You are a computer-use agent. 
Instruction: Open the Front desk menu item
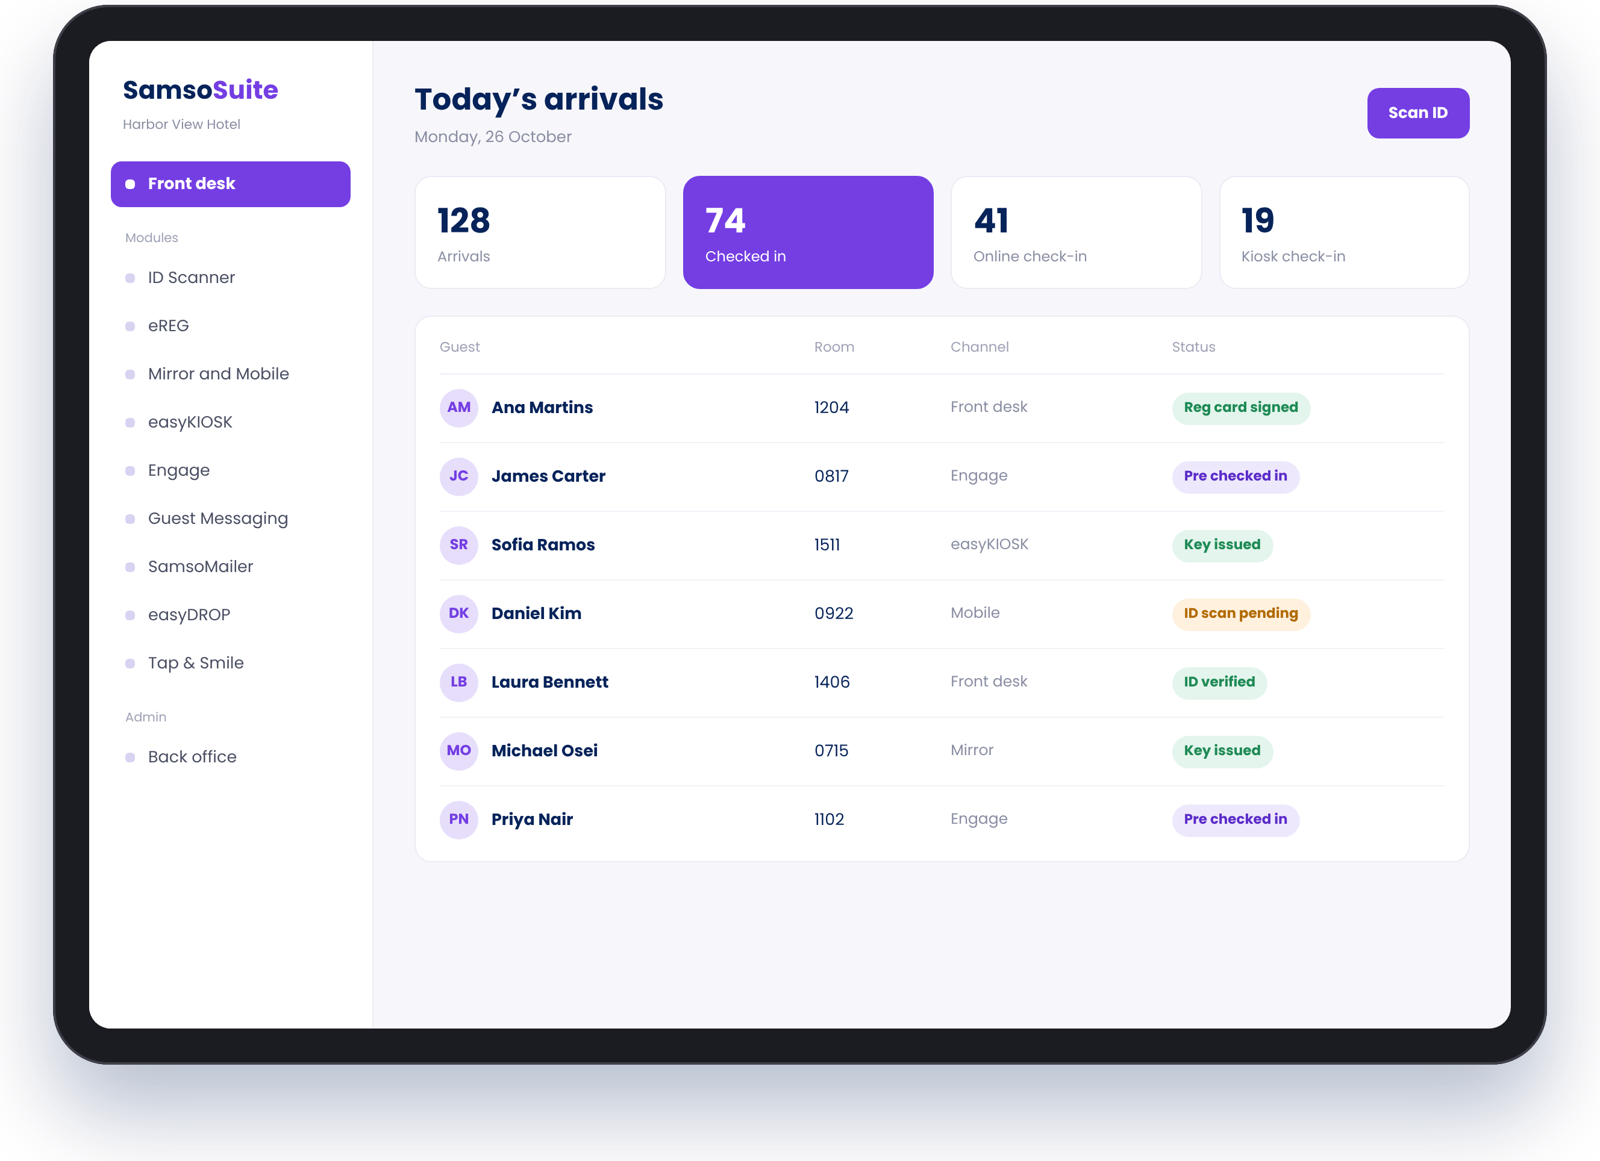coord(230,184)
